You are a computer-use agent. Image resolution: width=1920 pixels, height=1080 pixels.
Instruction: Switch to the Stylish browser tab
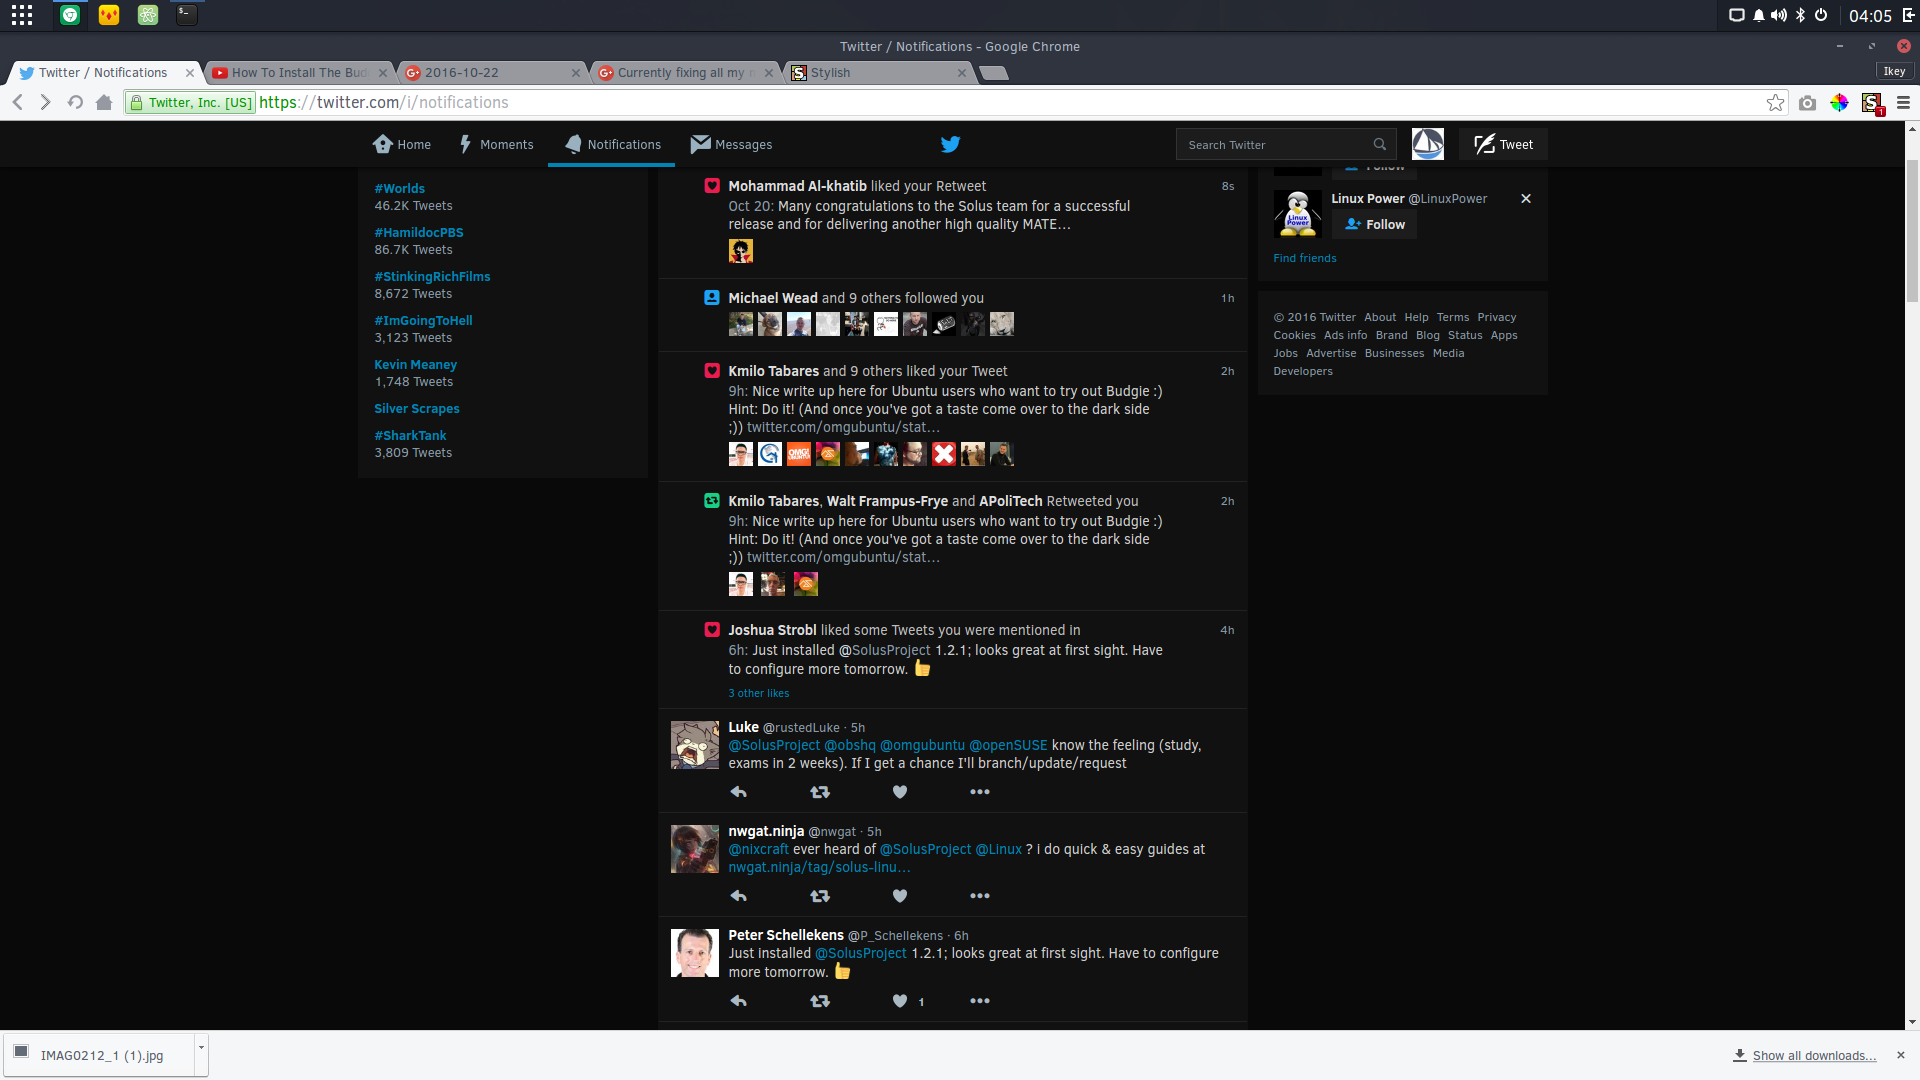point(878,73)
